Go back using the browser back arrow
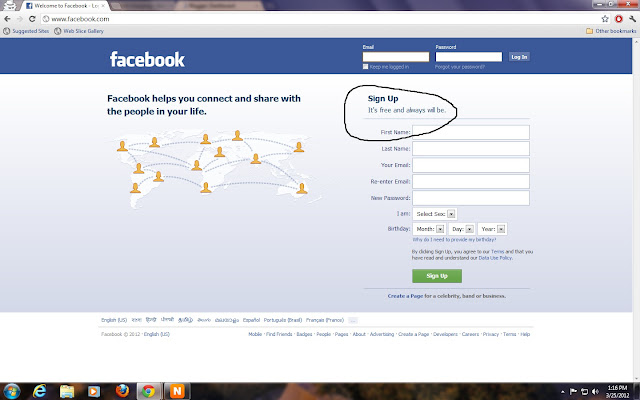This screenshot has height=400, width=640. click(x=7, y=19)
